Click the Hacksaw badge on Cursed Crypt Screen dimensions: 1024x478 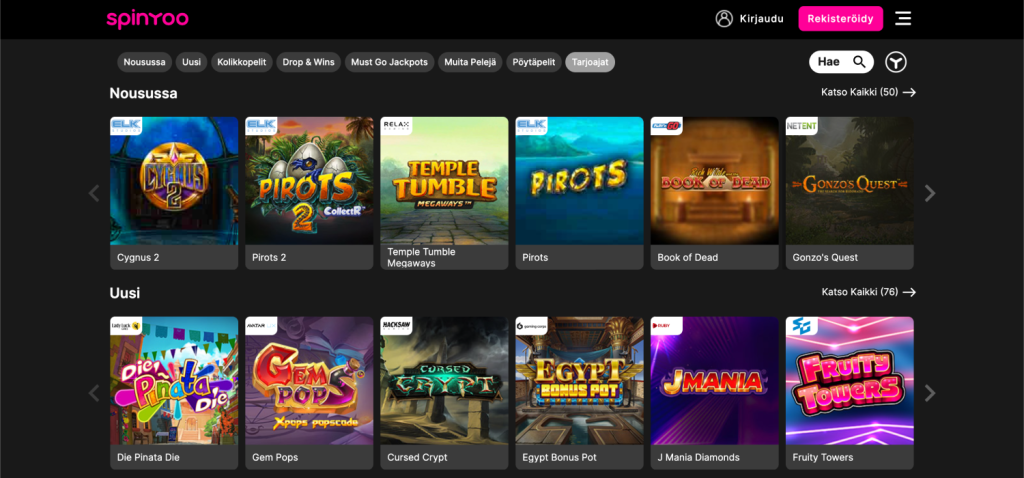(x=396, y=325)
